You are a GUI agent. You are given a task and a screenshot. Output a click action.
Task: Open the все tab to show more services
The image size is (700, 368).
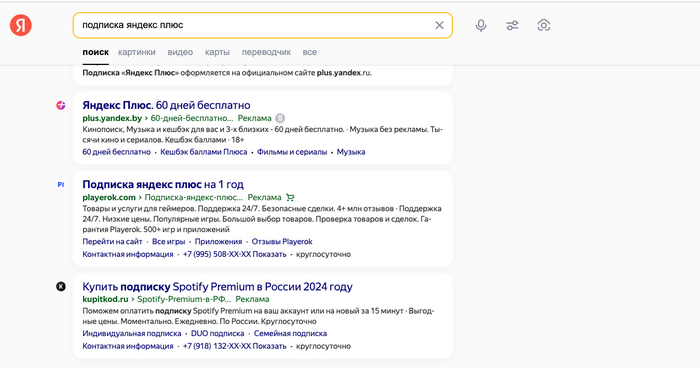tap(310, 52)
